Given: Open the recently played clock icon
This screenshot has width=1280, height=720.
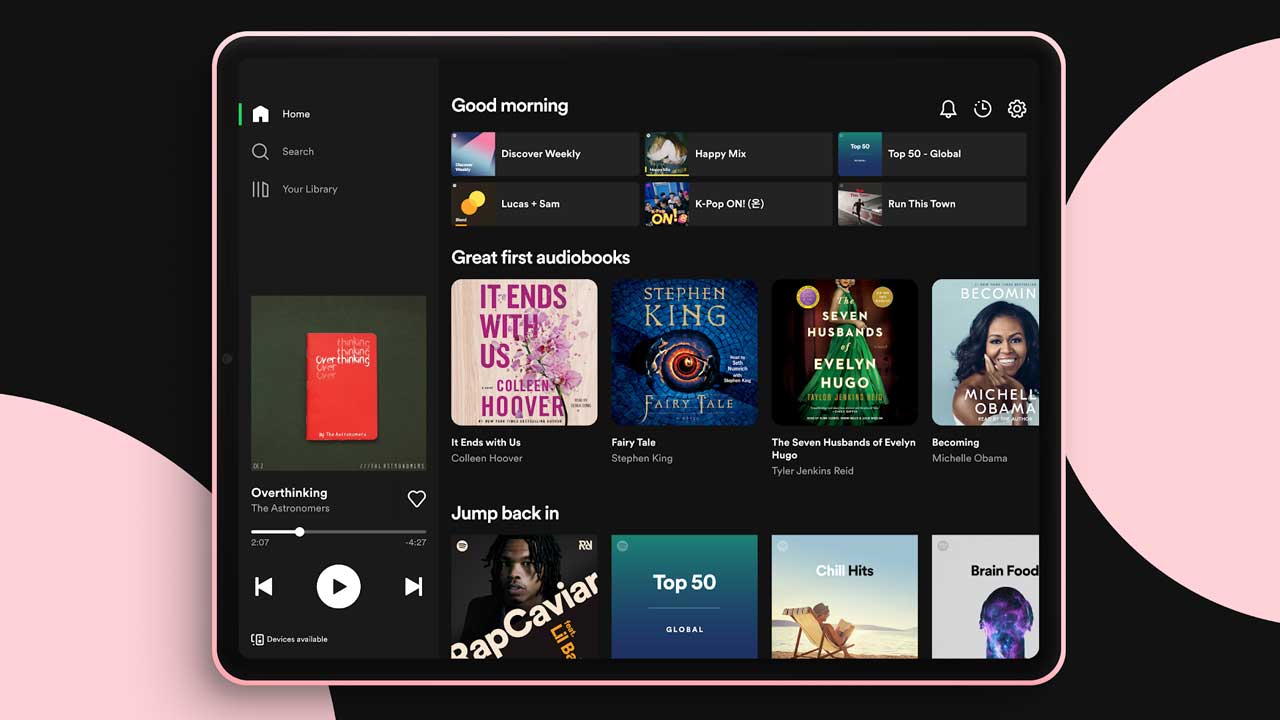Looking at the screenshot, I should click(x=983, y=109).
